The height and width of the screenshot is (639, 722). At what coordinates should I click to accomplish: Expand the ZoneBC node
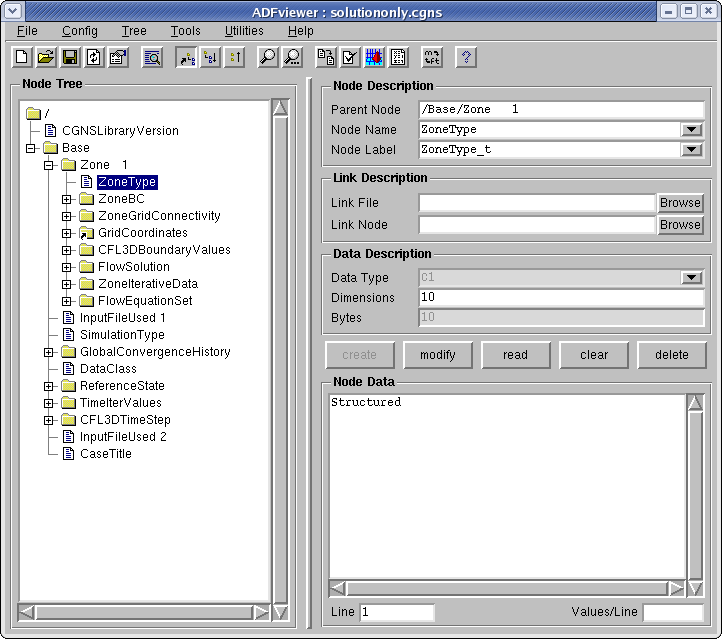pos(67,199)
